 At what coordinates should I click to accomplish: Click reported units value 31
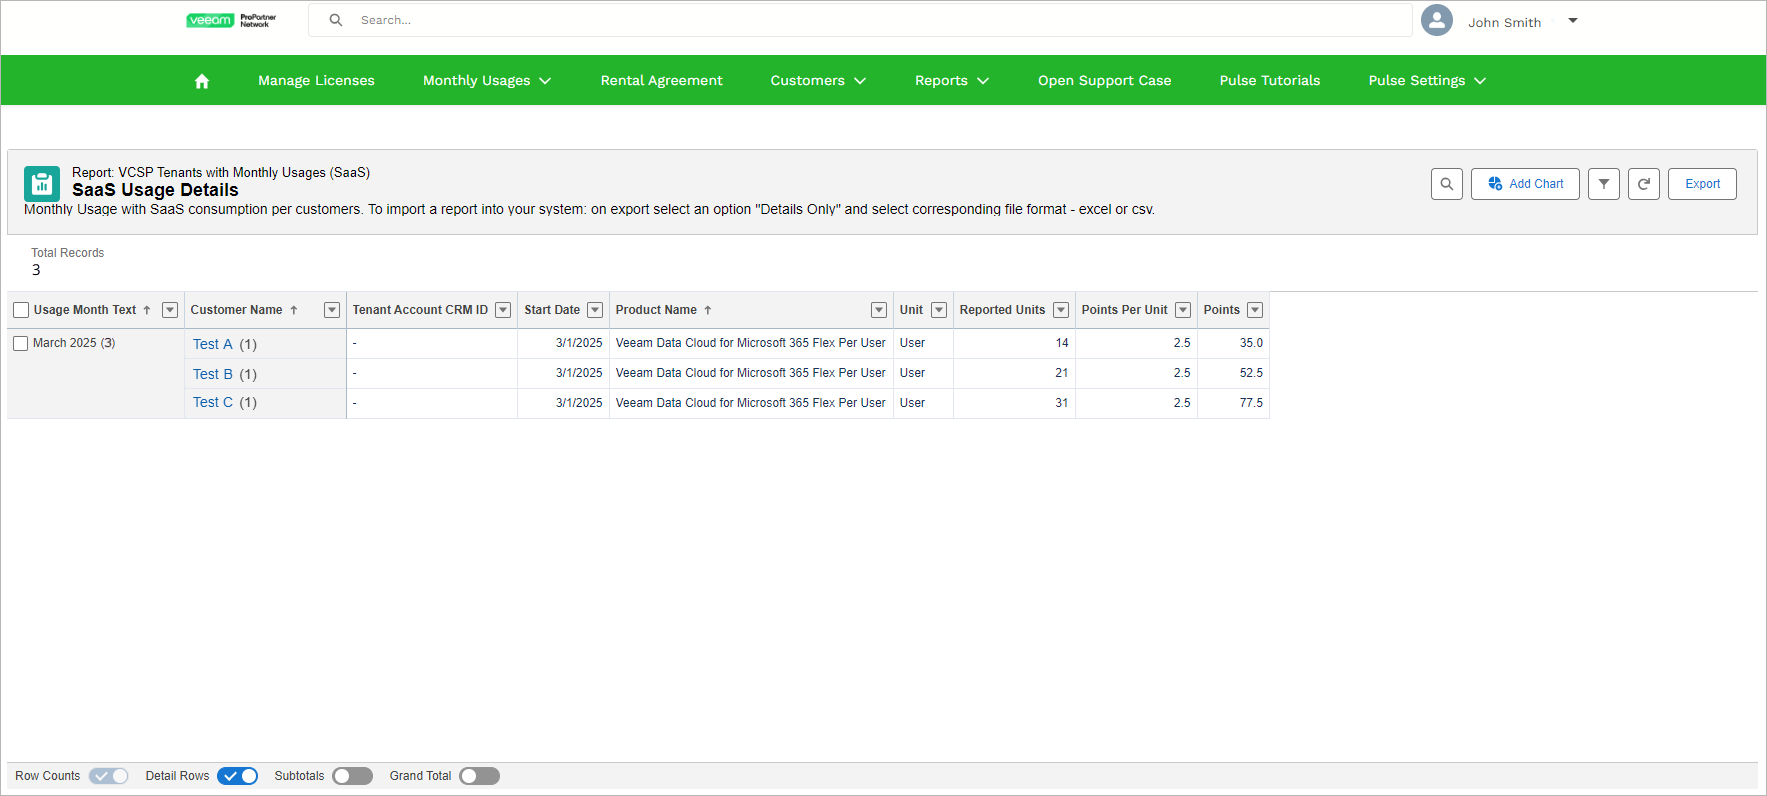(x=1062, y=403)
